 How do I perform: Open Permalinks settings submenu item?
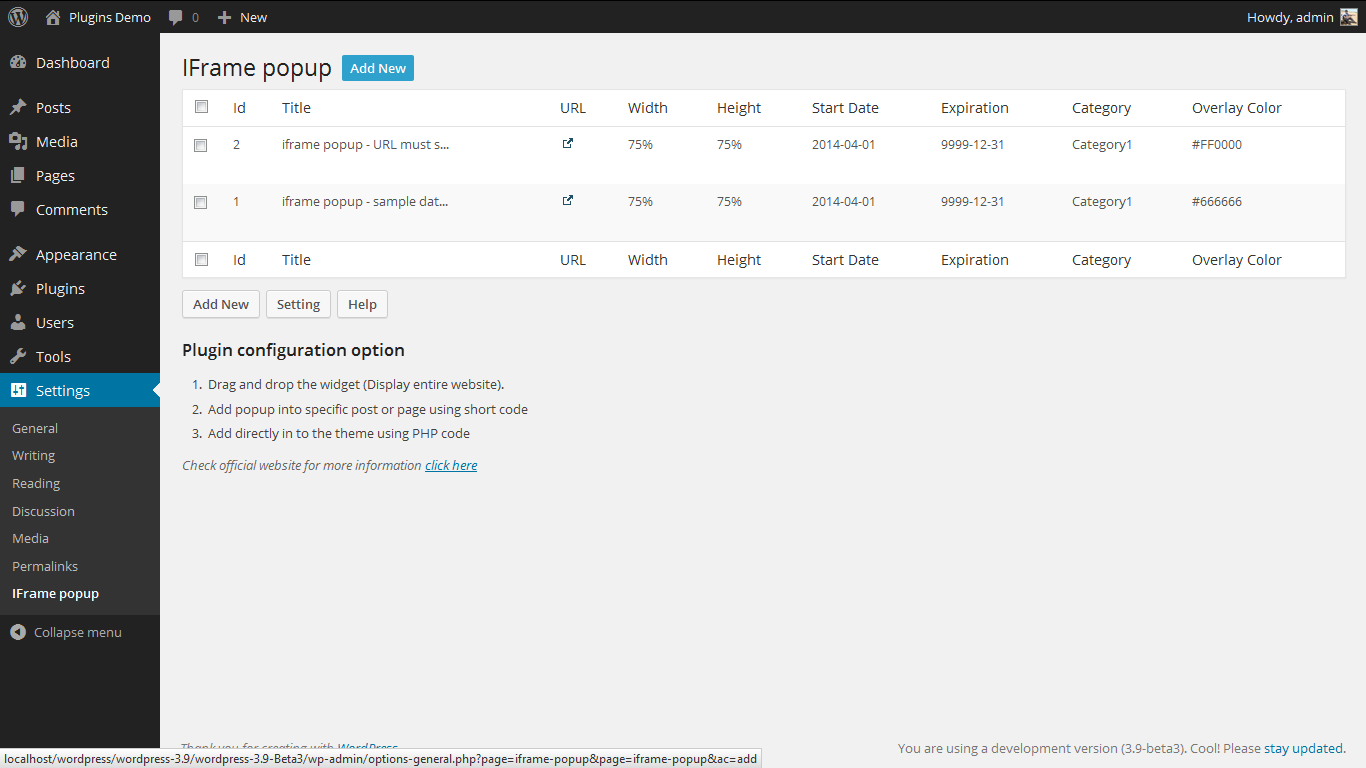point(45,566)
